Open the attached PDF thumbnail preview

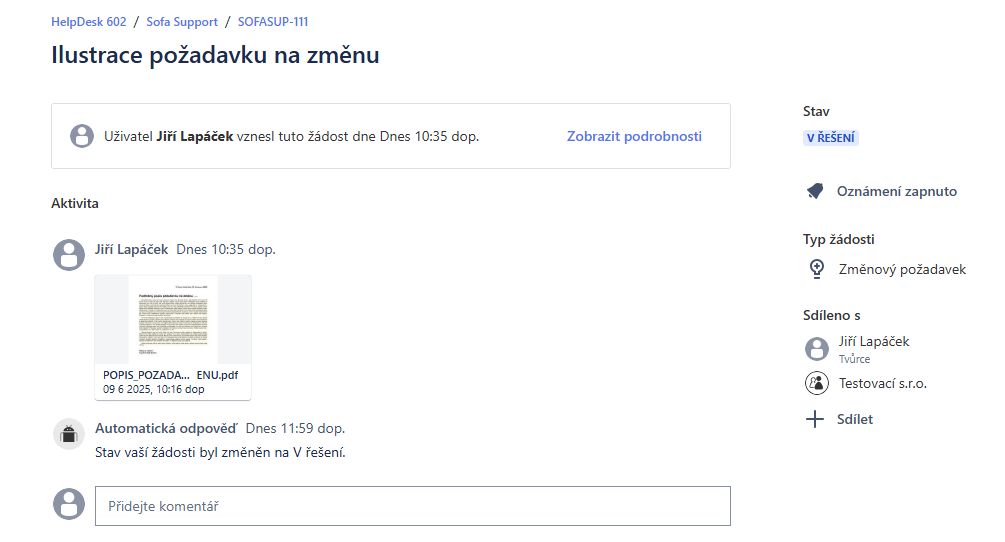173,319
